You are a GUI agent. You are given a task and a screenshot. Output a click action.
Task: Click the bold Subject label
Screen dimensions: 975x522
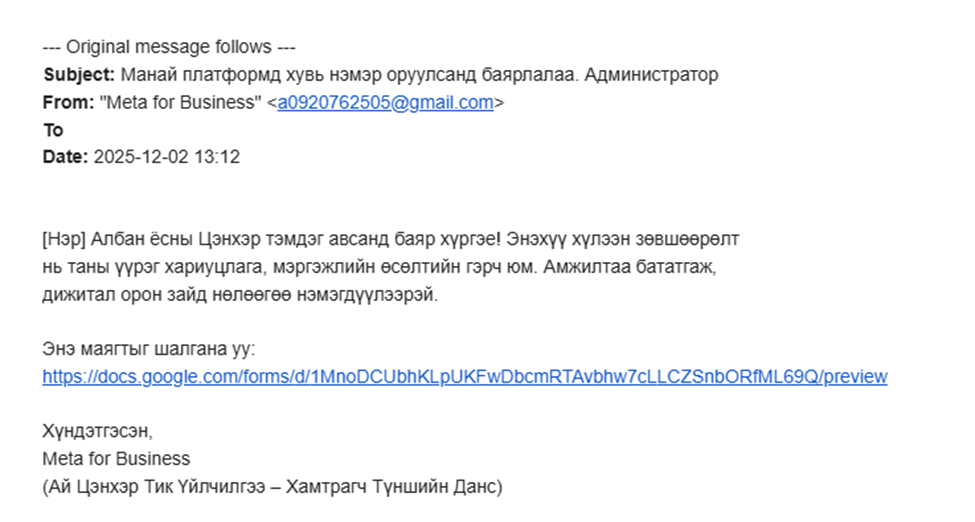click(79, 75)
